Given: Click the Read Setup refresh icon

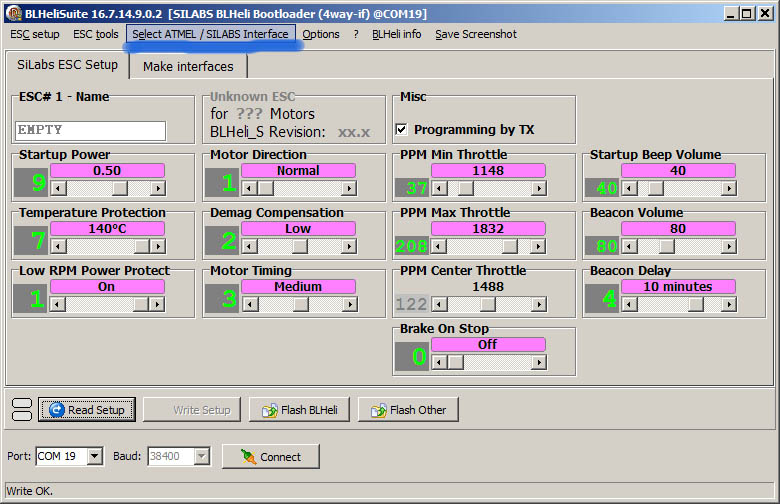Looking at the screenshot, I should pos(57,409).
